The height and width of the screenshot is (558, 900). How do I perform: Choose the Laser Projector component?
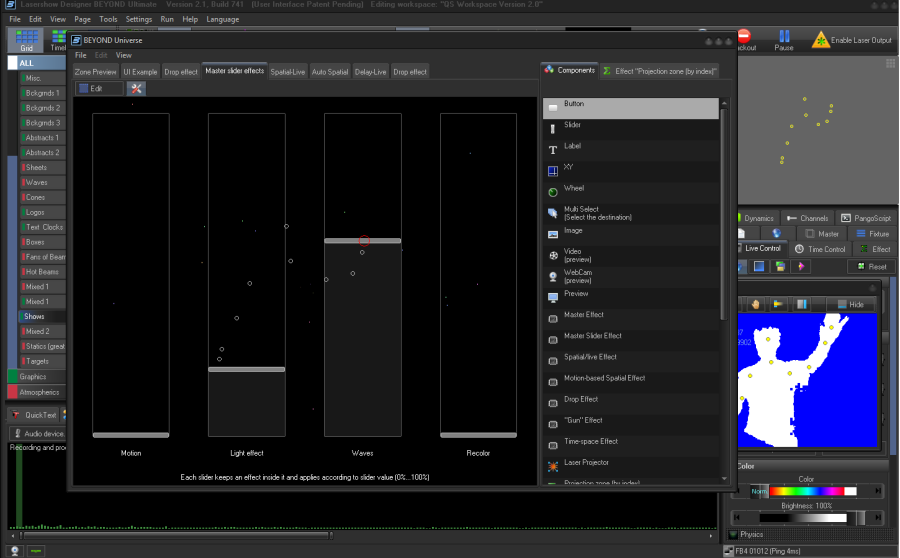pos(552,465)
